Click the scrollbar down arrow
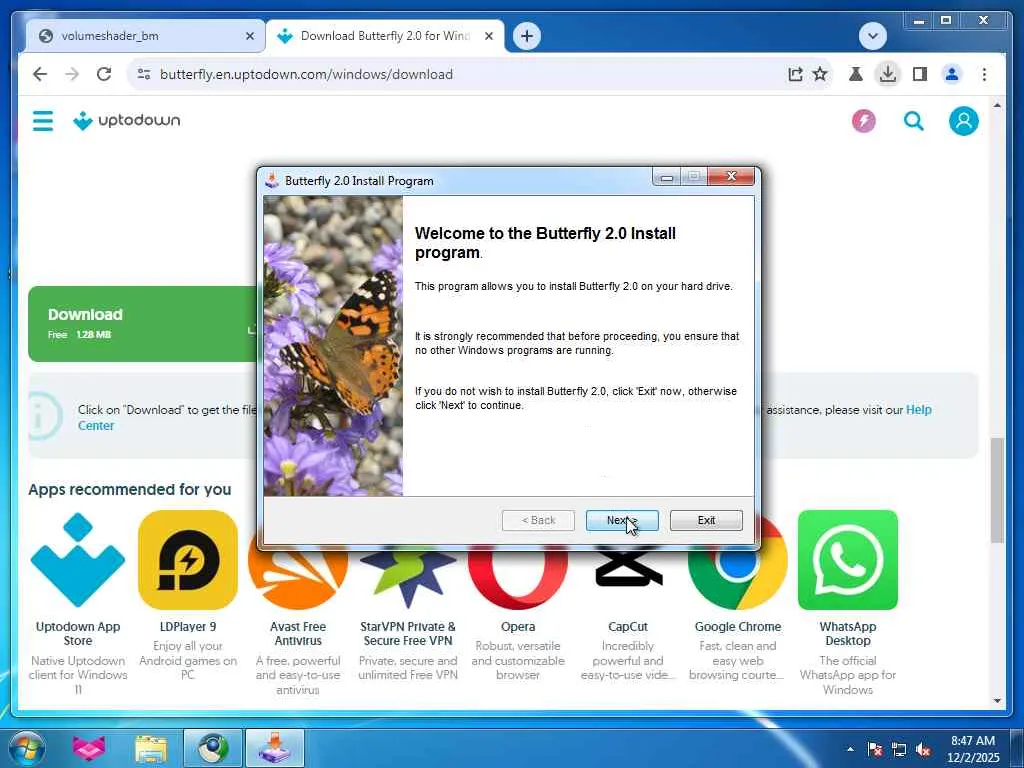The height and width of the screenshot is (768, 1024). [x=997, y=701]
